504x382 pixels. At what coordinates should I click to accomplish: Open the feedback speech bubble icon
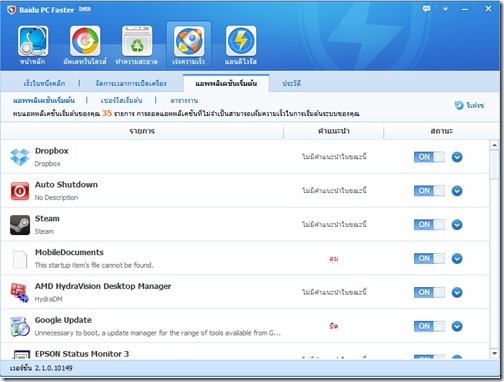426,9
